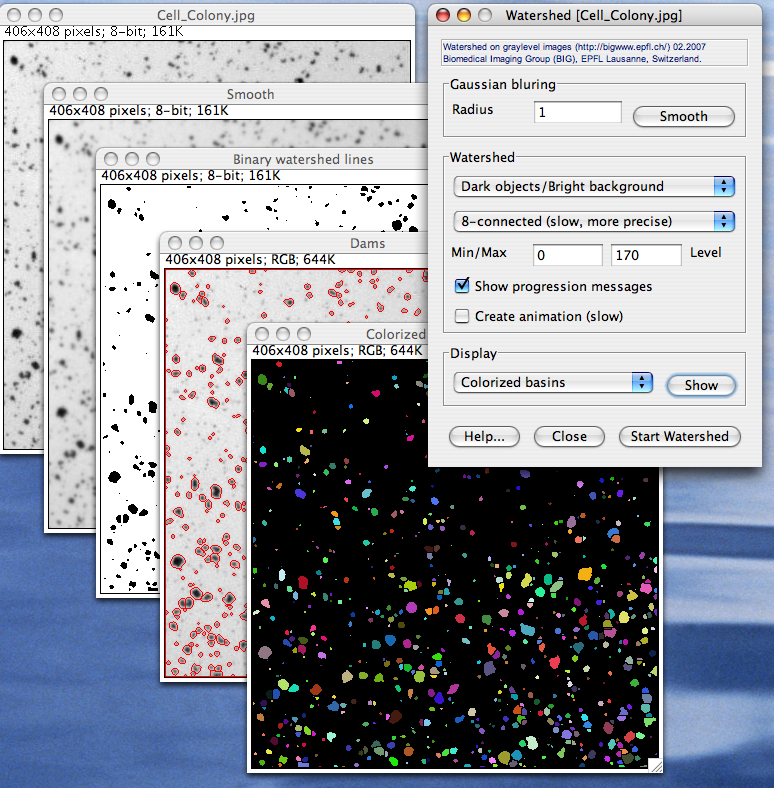Activate the Binary watershed lines window title bar
Image resolution: width=774 pixels, height=788 pixels.
(x=302, y=159)
